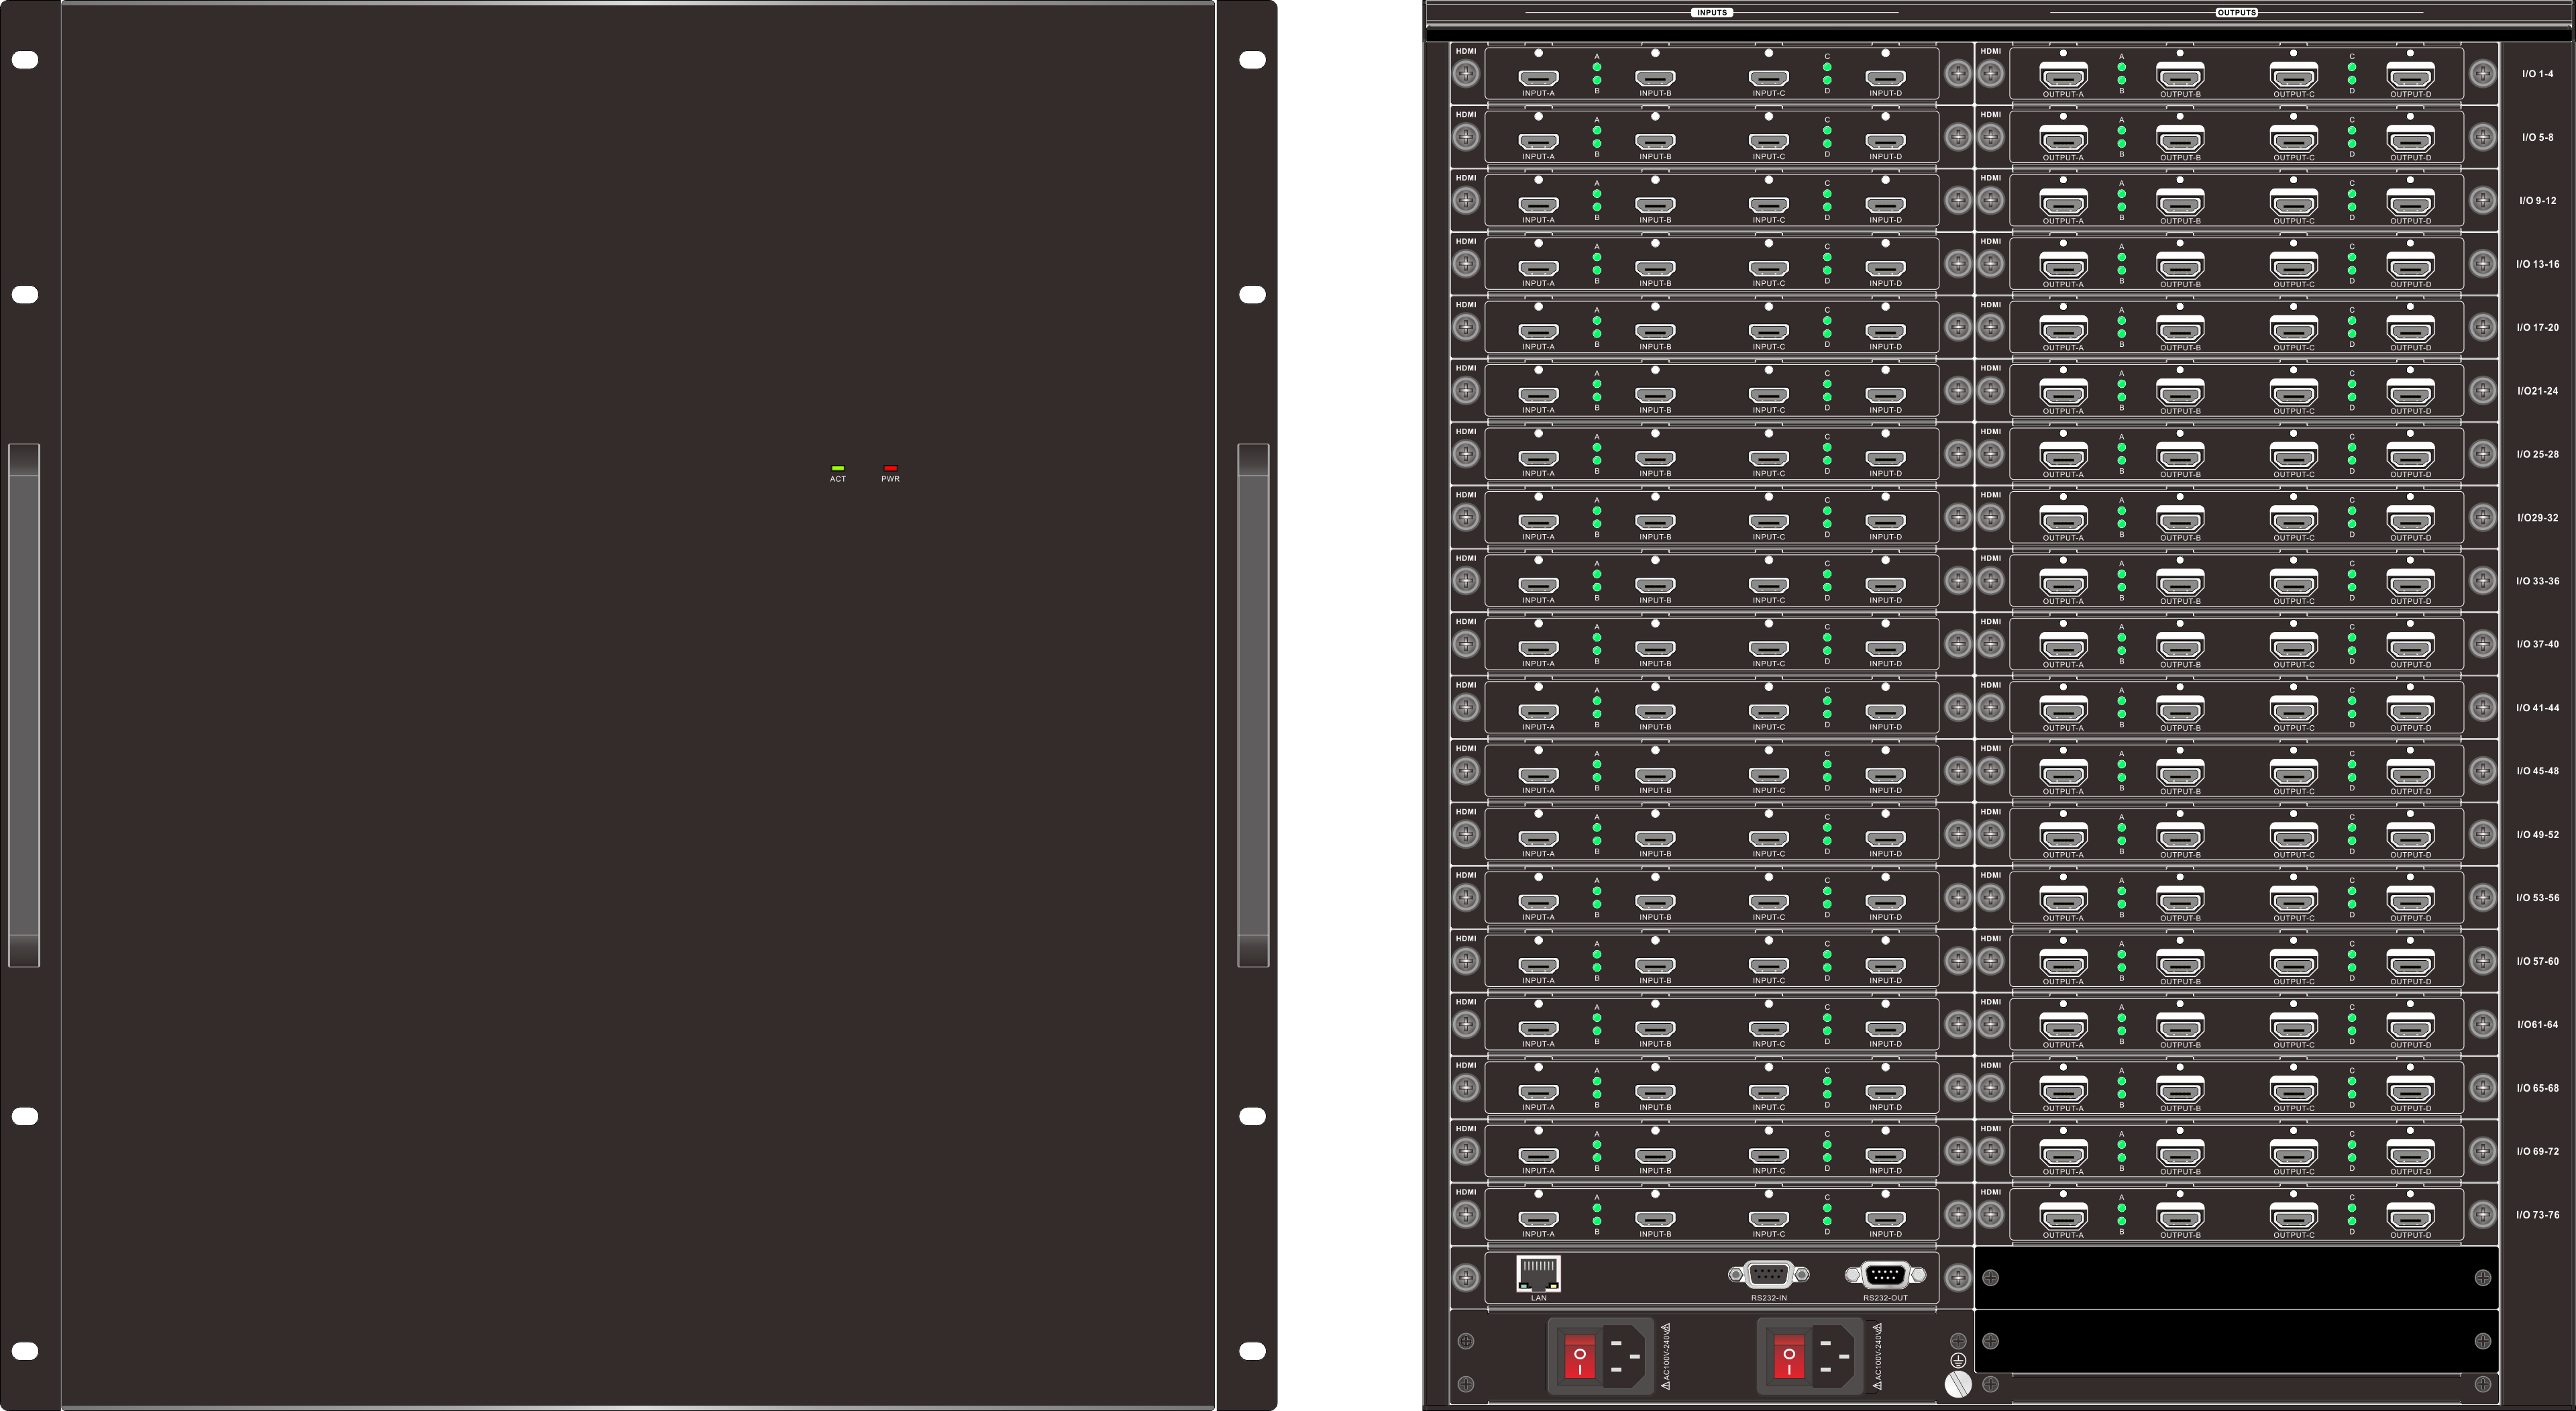Viewport: 2576px width, 1411px height.
Task: Select the RS232-IN serial connector
Action: (x=1768, y=1274)
